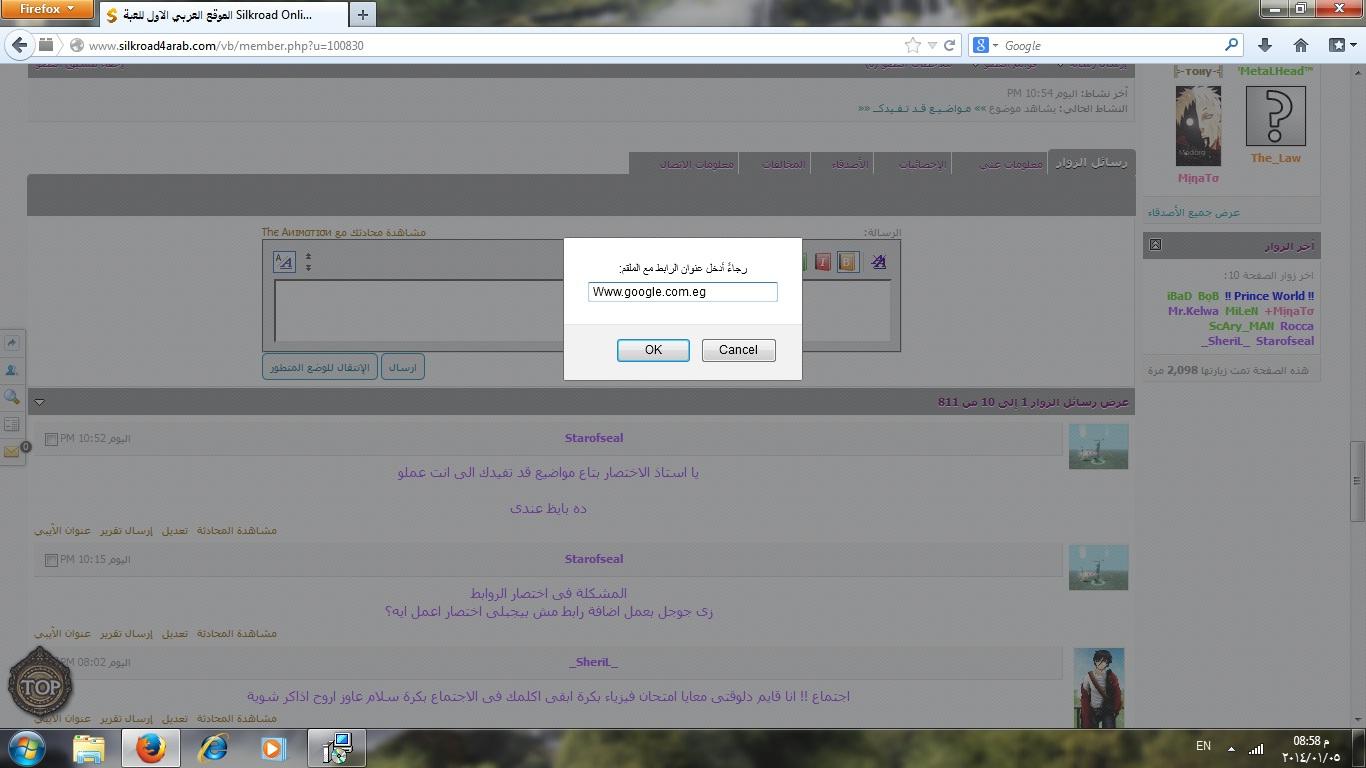Click the tab groups icon beside back button
The width and height of the screenshot is (1366, 768).
(x=46, y=45)
